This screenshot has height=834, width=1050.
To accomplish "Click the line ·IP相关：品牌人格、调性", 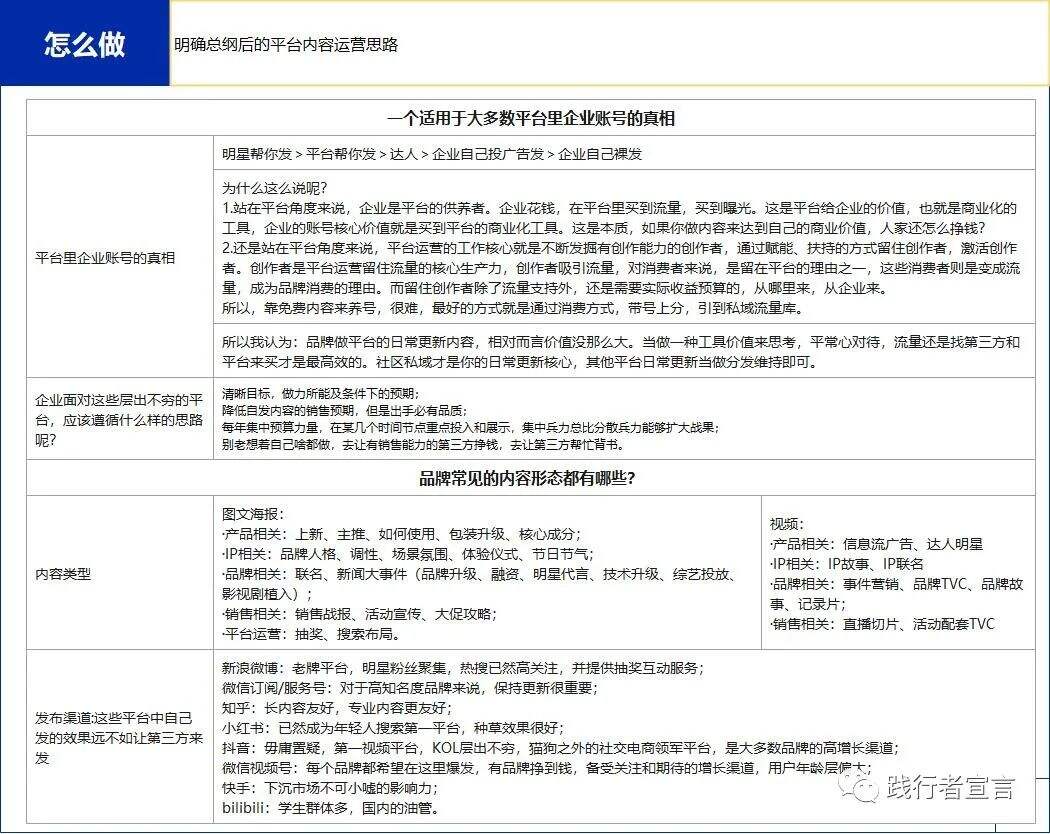I will point(408,554).
